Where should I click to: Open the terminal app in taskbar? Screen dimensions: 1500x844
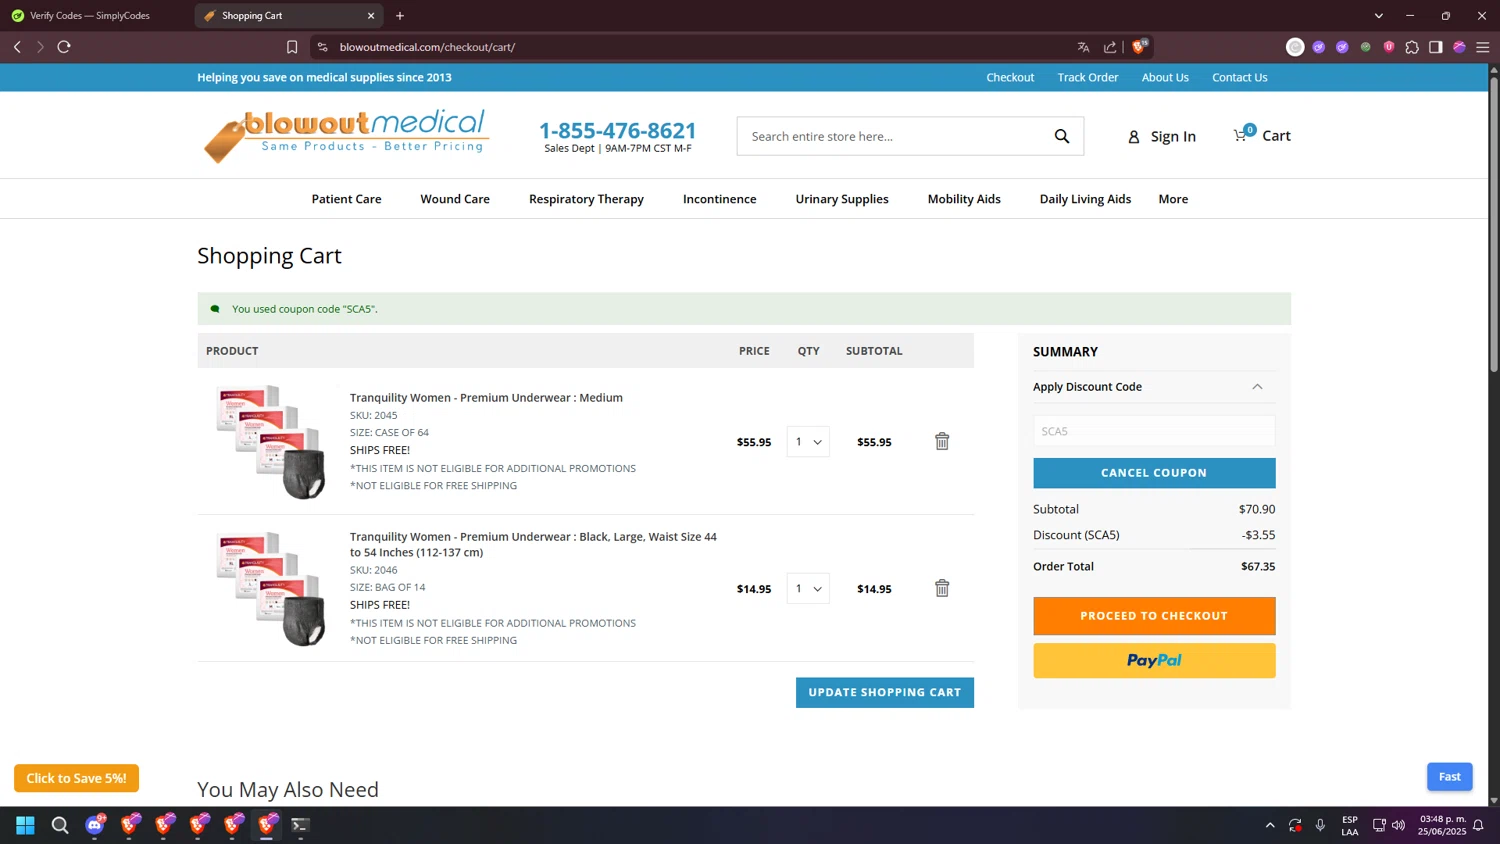click(300, 825)
